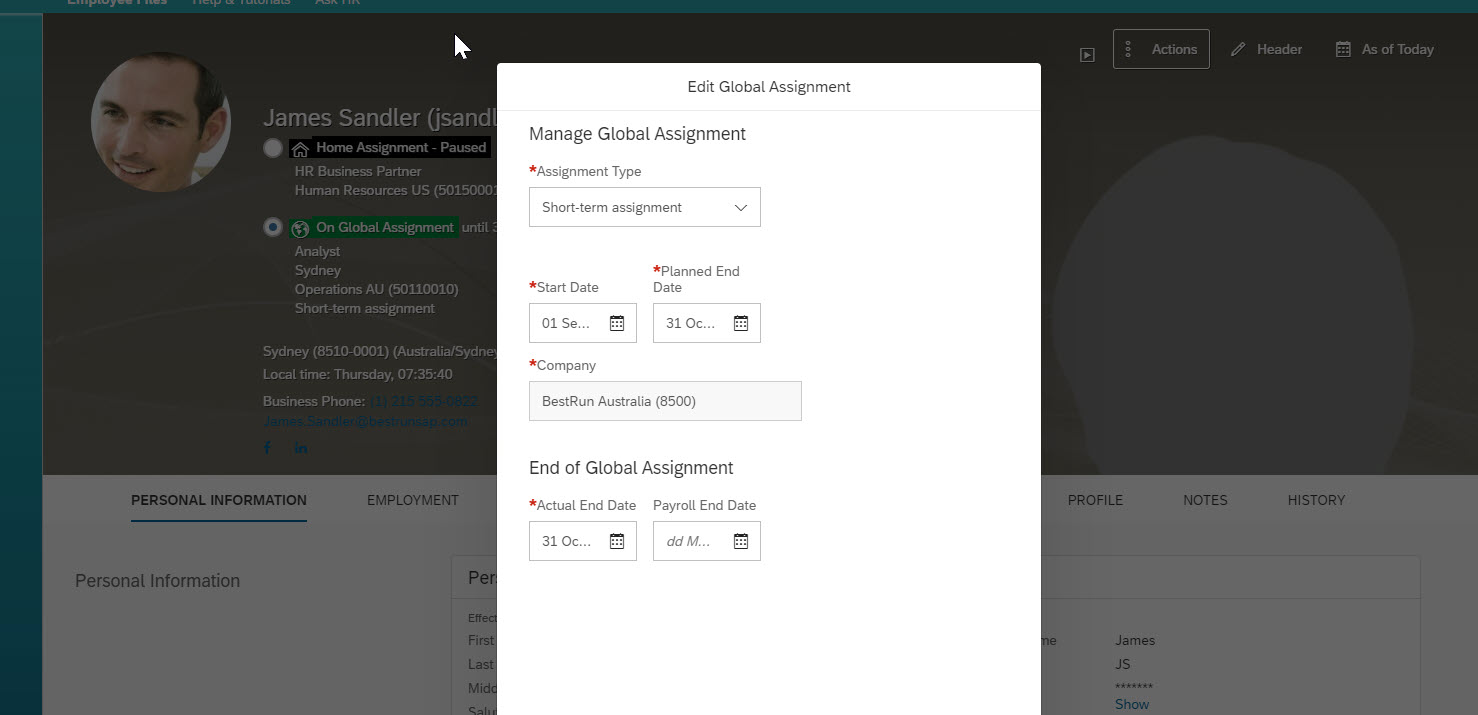This screenshot has height=715, width=1478.
Task: Click the business phone number link
Action: (x=424, y=401)
